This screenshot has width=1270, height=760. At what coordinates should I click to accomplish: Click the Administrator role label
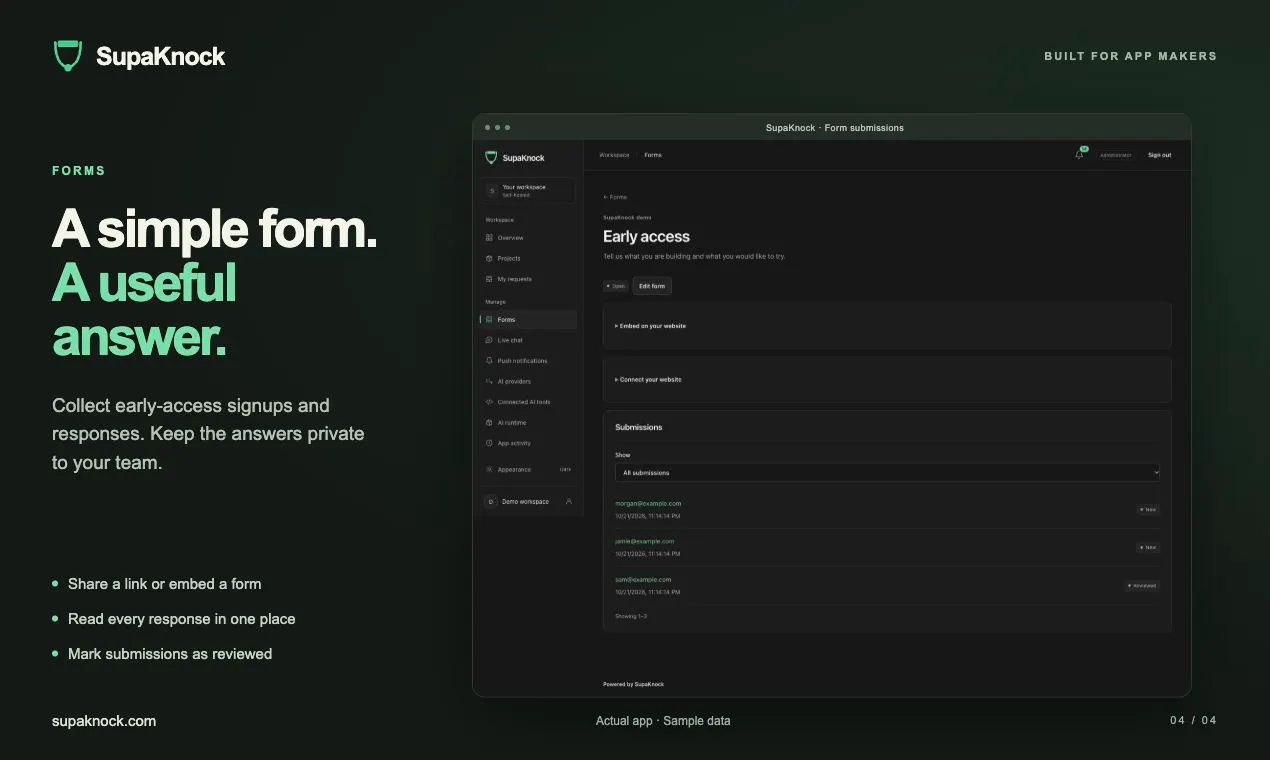tap(1116, 155)
